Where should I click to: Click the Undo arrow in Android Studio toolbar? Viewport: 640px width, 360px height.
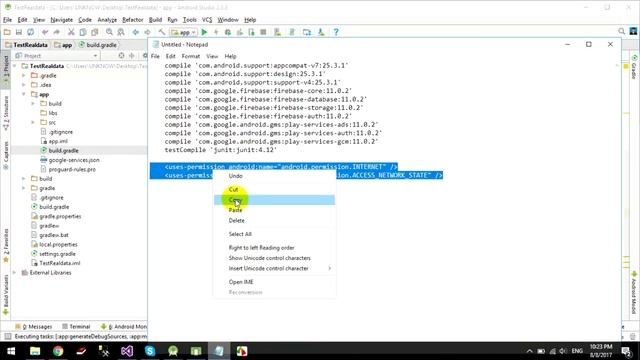pyautogui.click(x=45, y=32)
